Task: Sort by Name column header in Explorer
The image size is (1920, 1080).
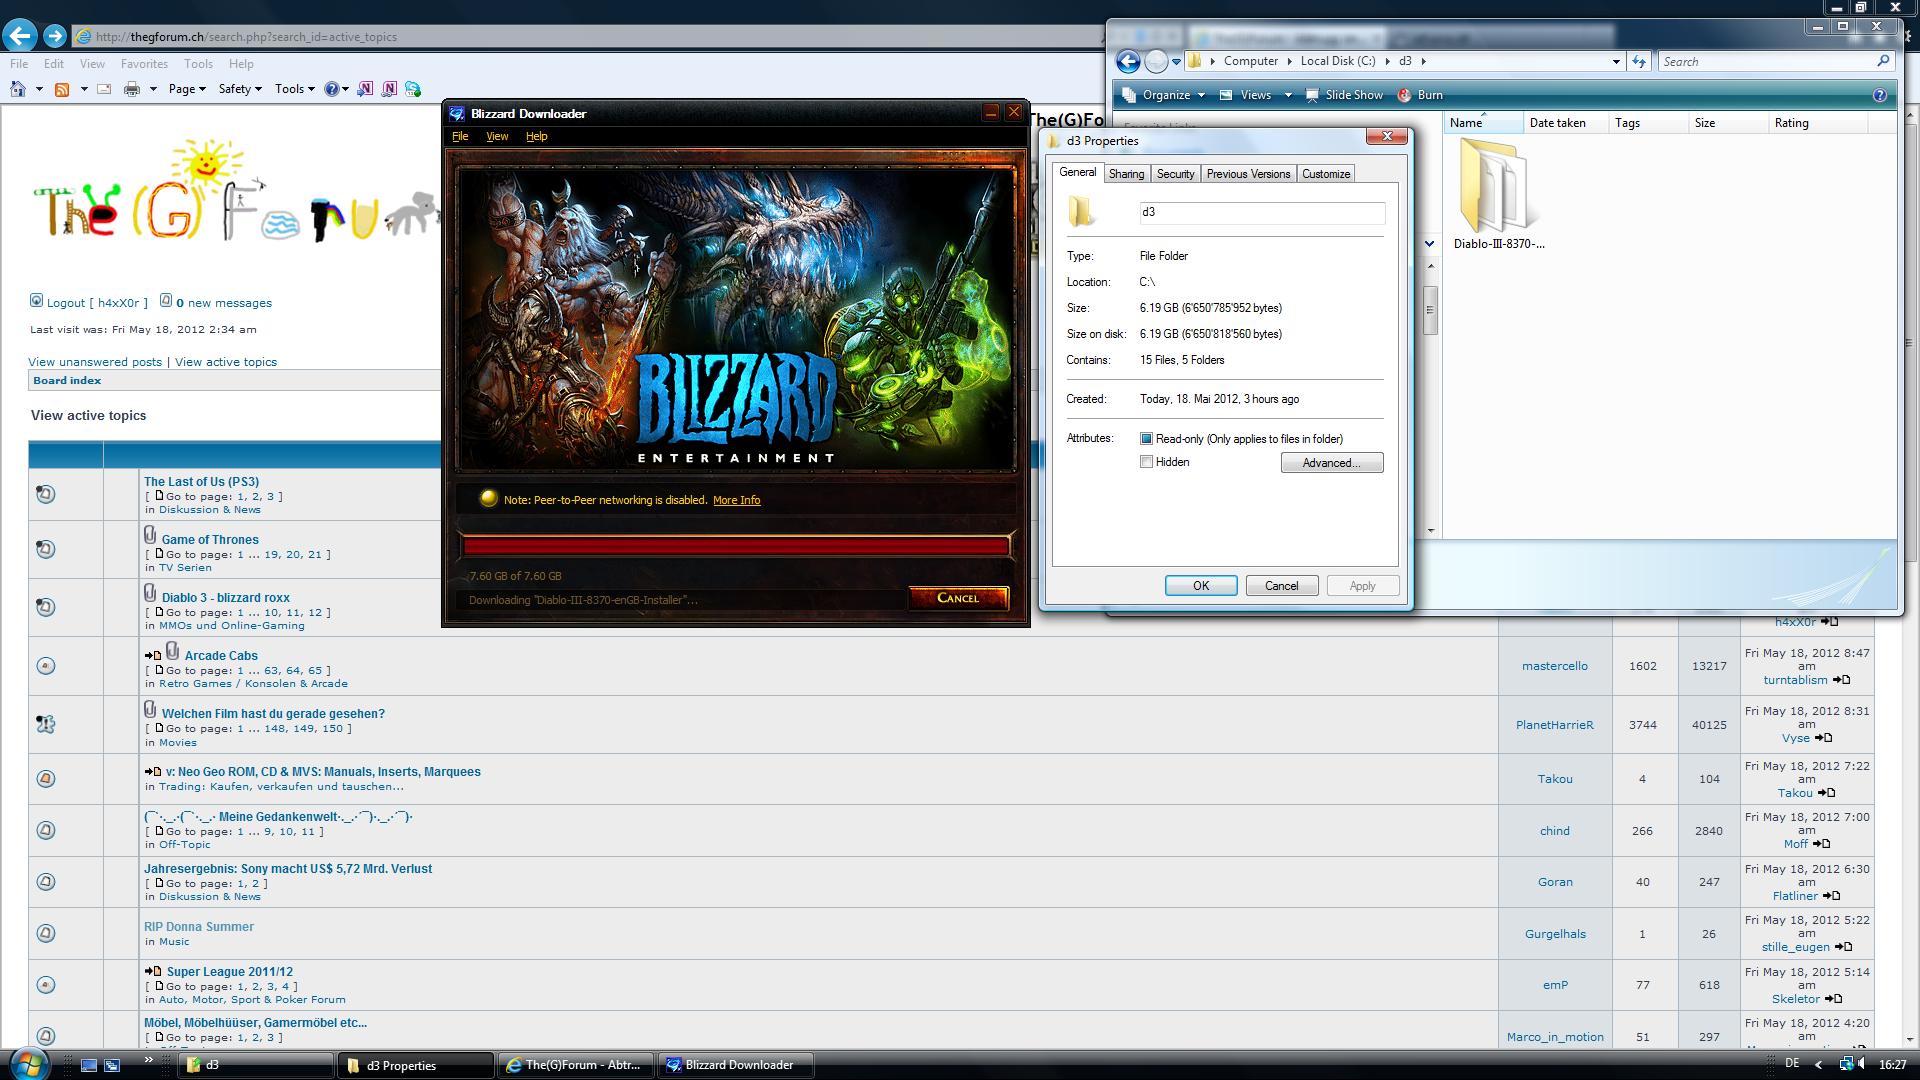Action: 1483,123
